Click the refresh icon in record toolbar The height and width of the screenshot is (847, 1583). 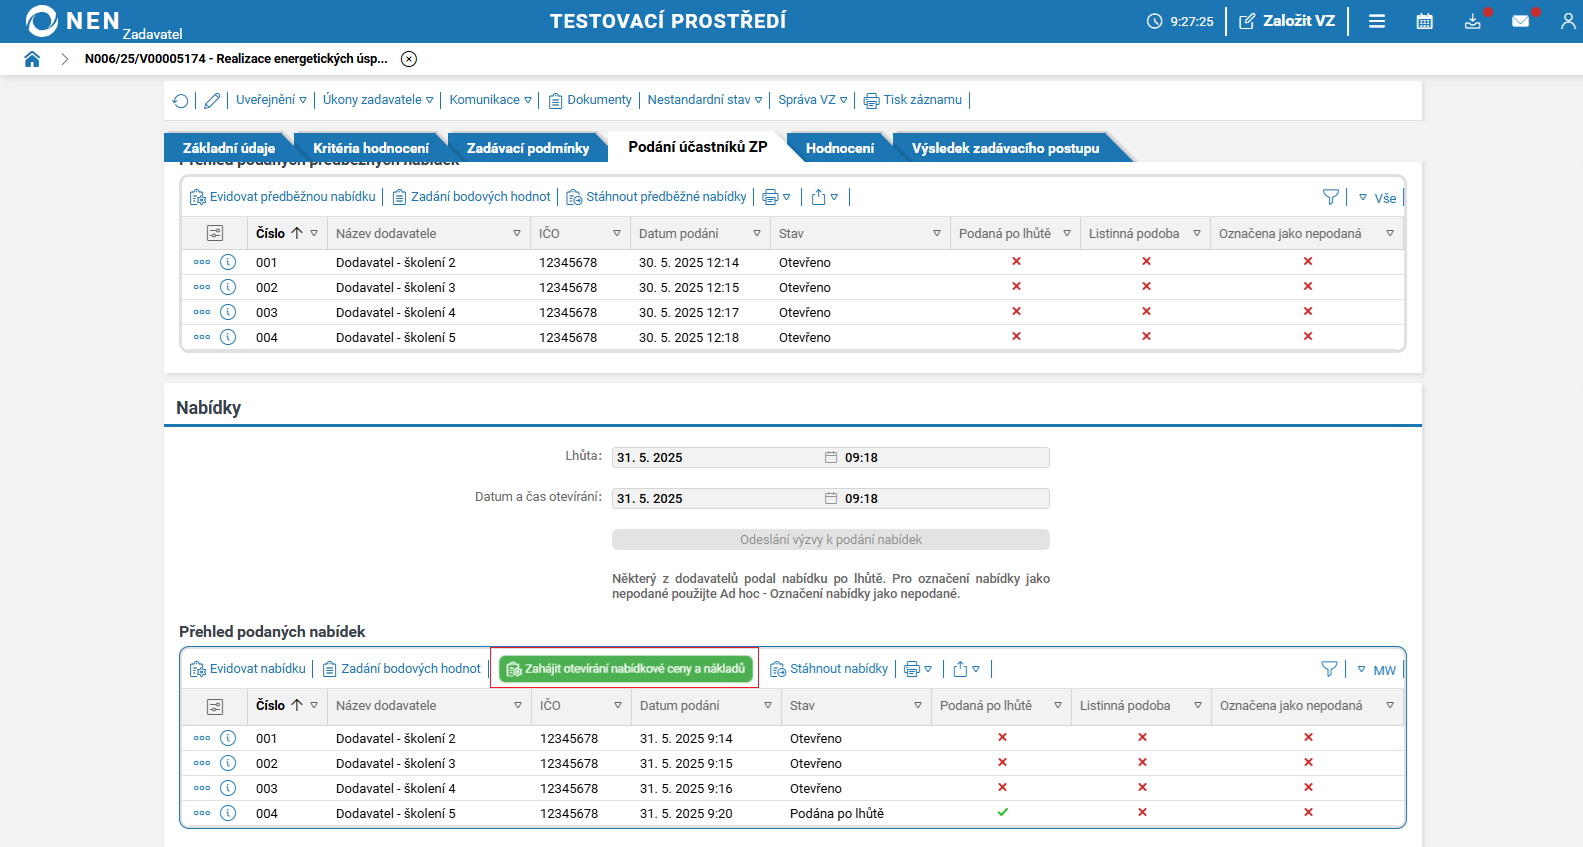[180, 100]
